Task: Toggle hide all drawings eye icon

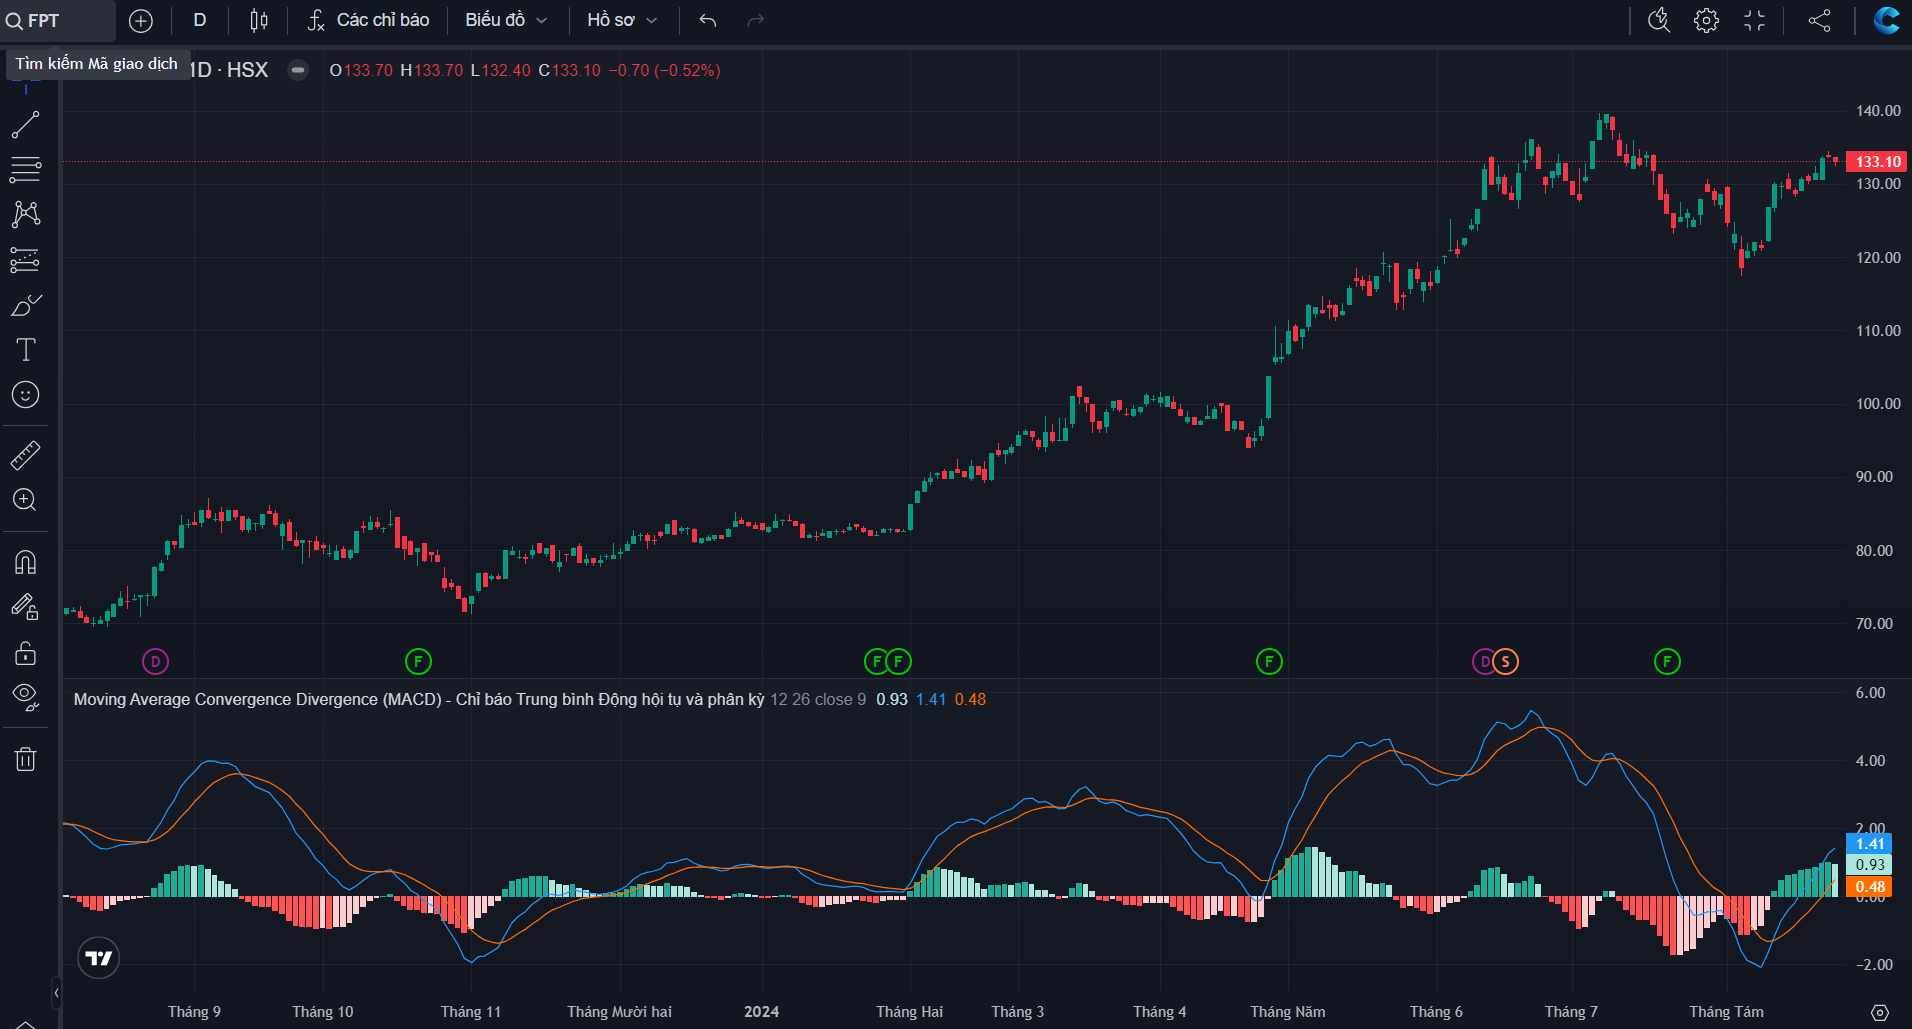Action: pos(25,697)
